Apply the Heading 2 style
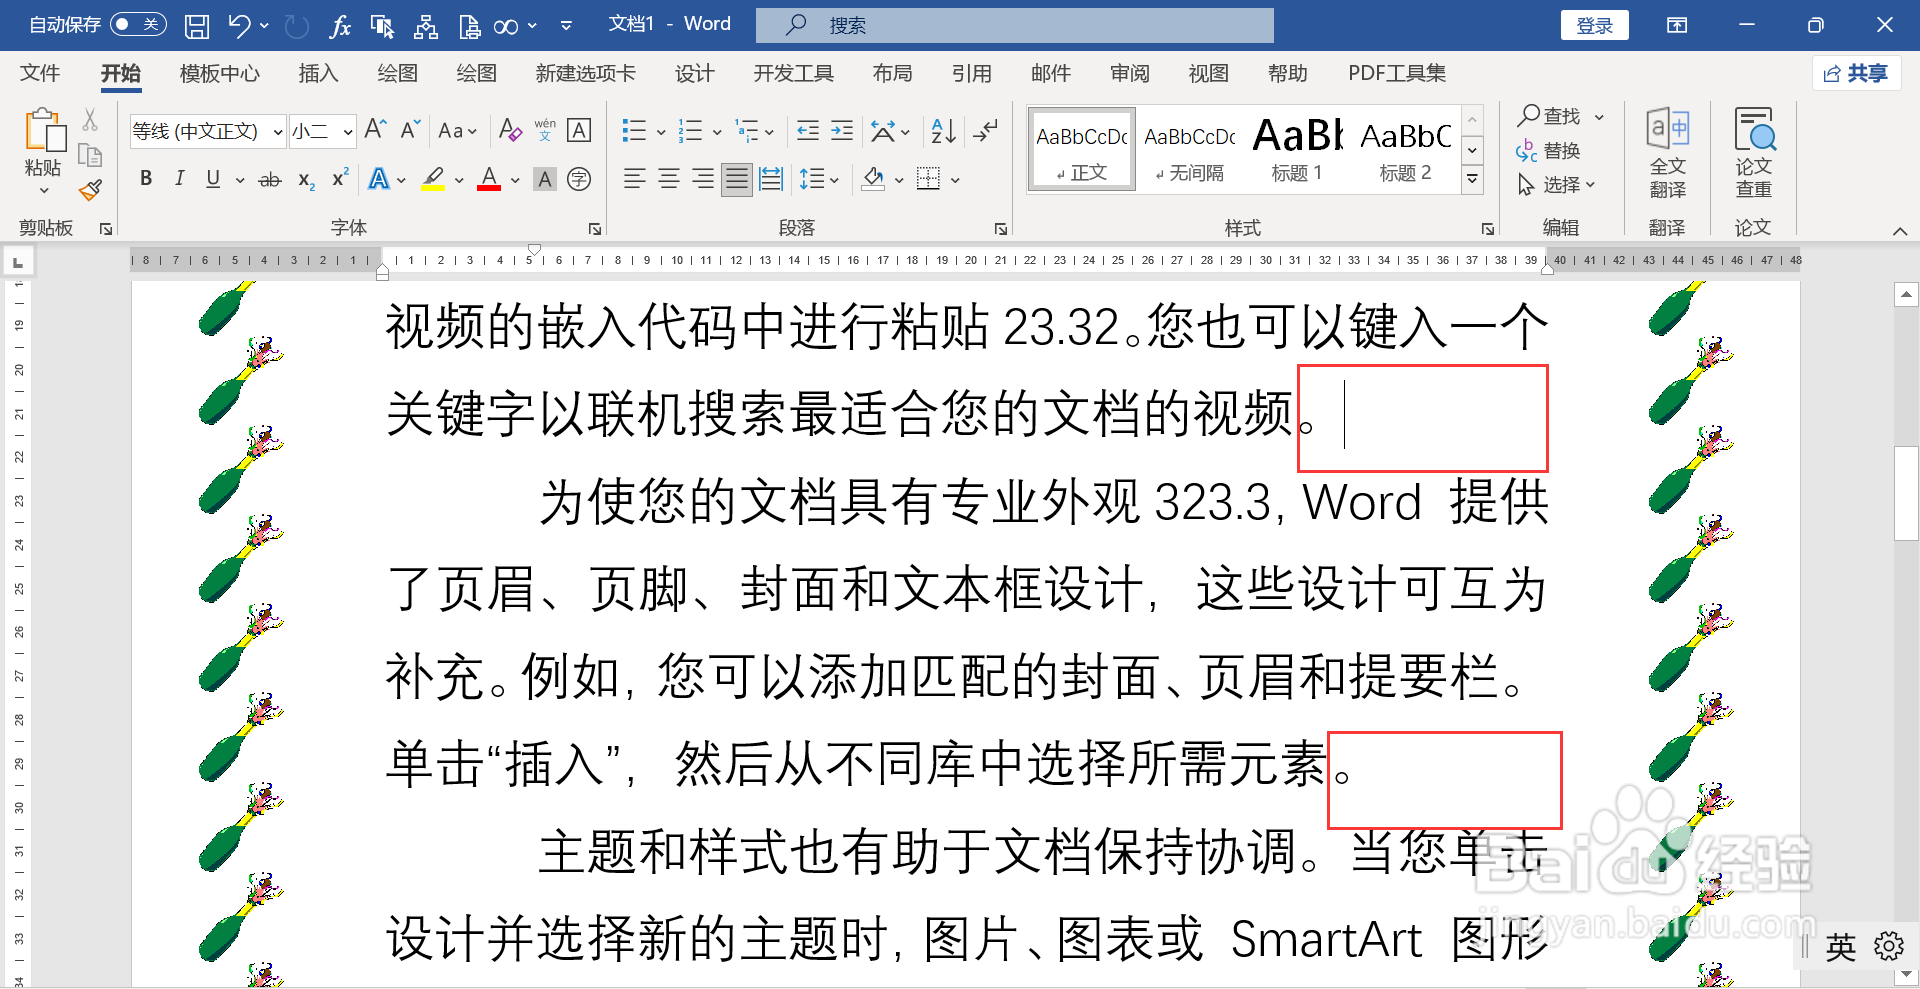1920x989 pixels. pyautogui.click(x=1405, y=149)
